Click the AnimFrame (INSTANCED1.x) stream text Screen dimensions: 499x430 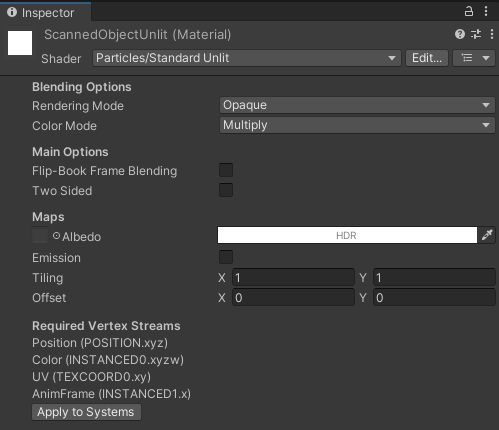click(x=111, y=394)
